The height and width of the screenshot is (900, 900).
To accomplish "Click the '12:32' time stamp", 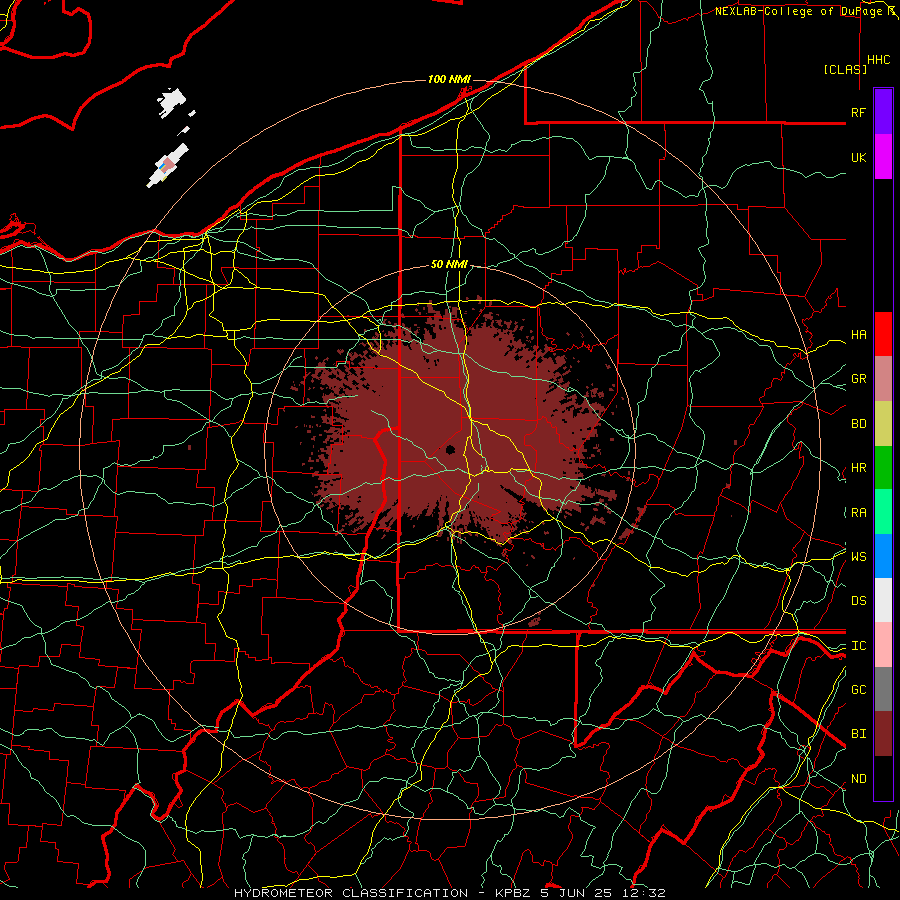I will coord(643,893).
